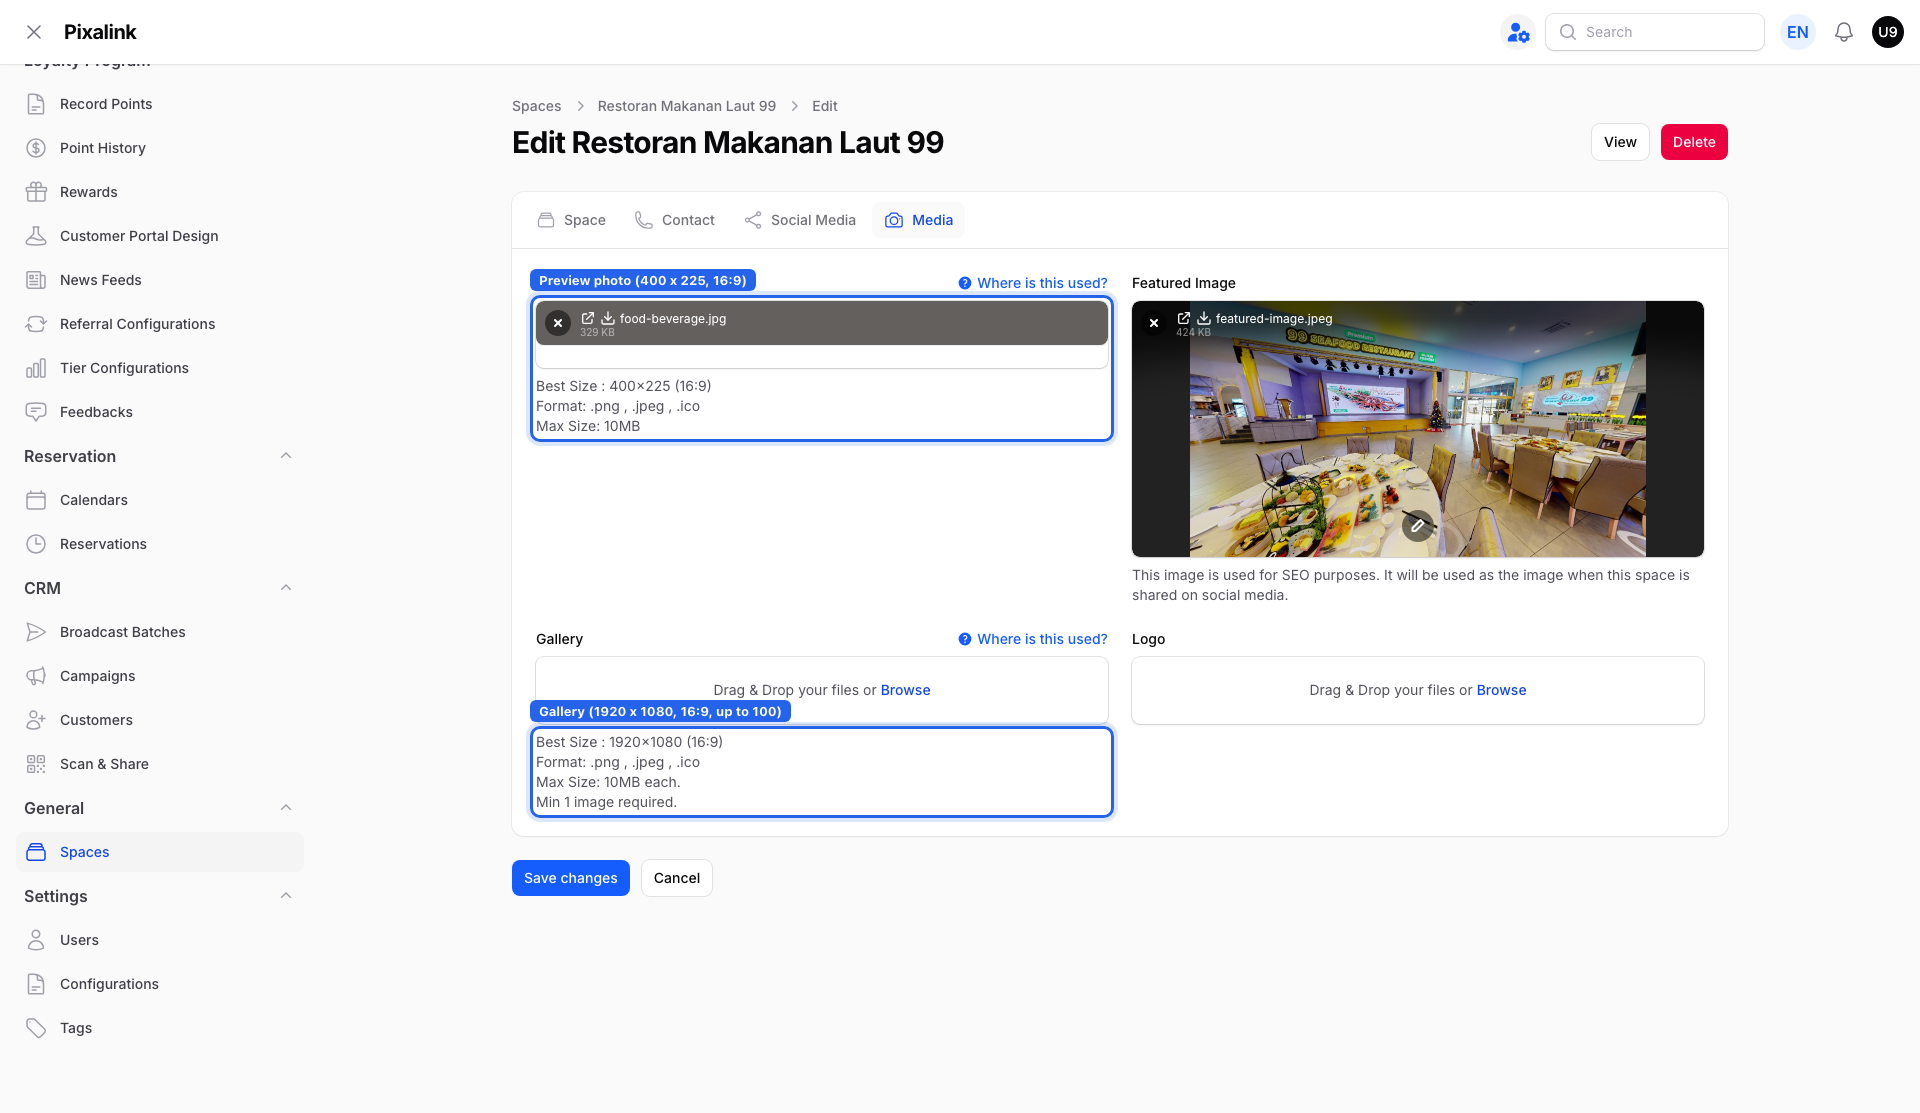Click the Cancel button
Viewport: 1920px width, 1113px height.
click(677, 878)
